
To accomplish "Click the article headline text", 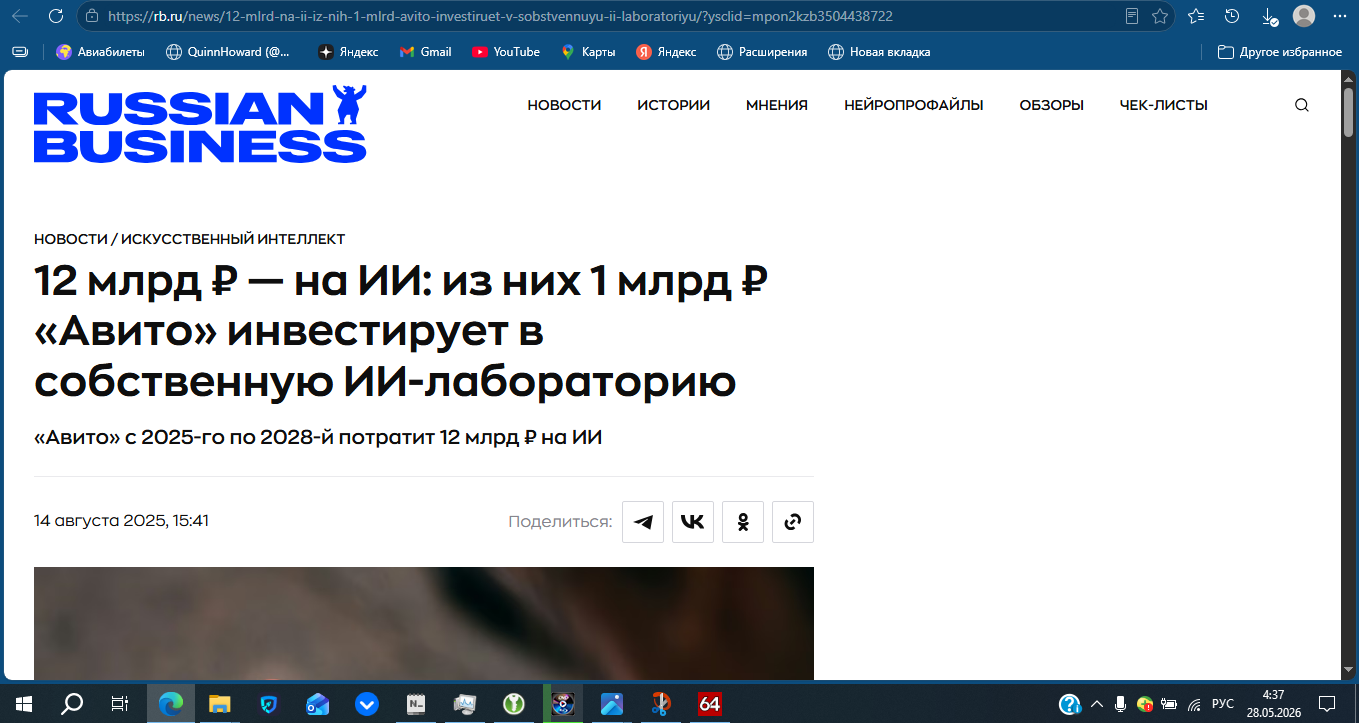I will pos(400,331).
